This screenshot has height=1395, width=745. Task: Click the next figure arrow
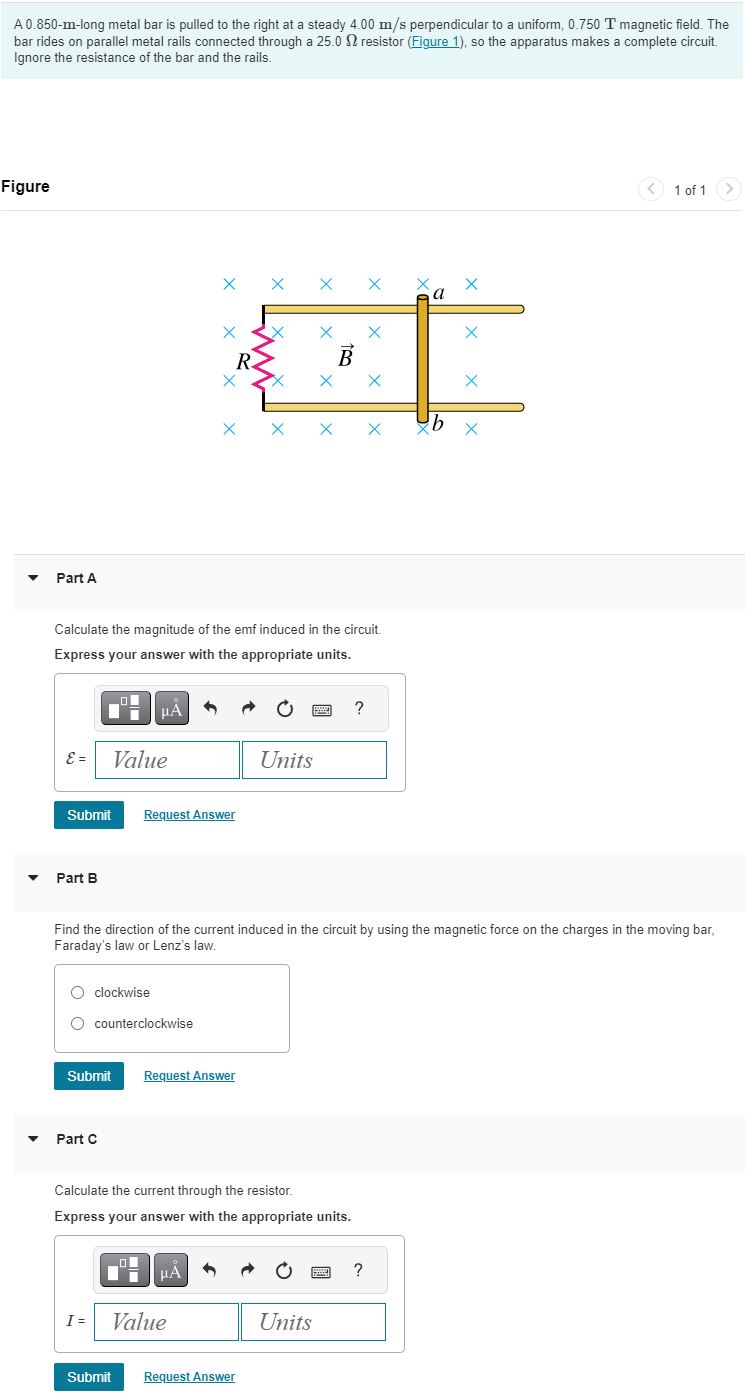point(729,189)
